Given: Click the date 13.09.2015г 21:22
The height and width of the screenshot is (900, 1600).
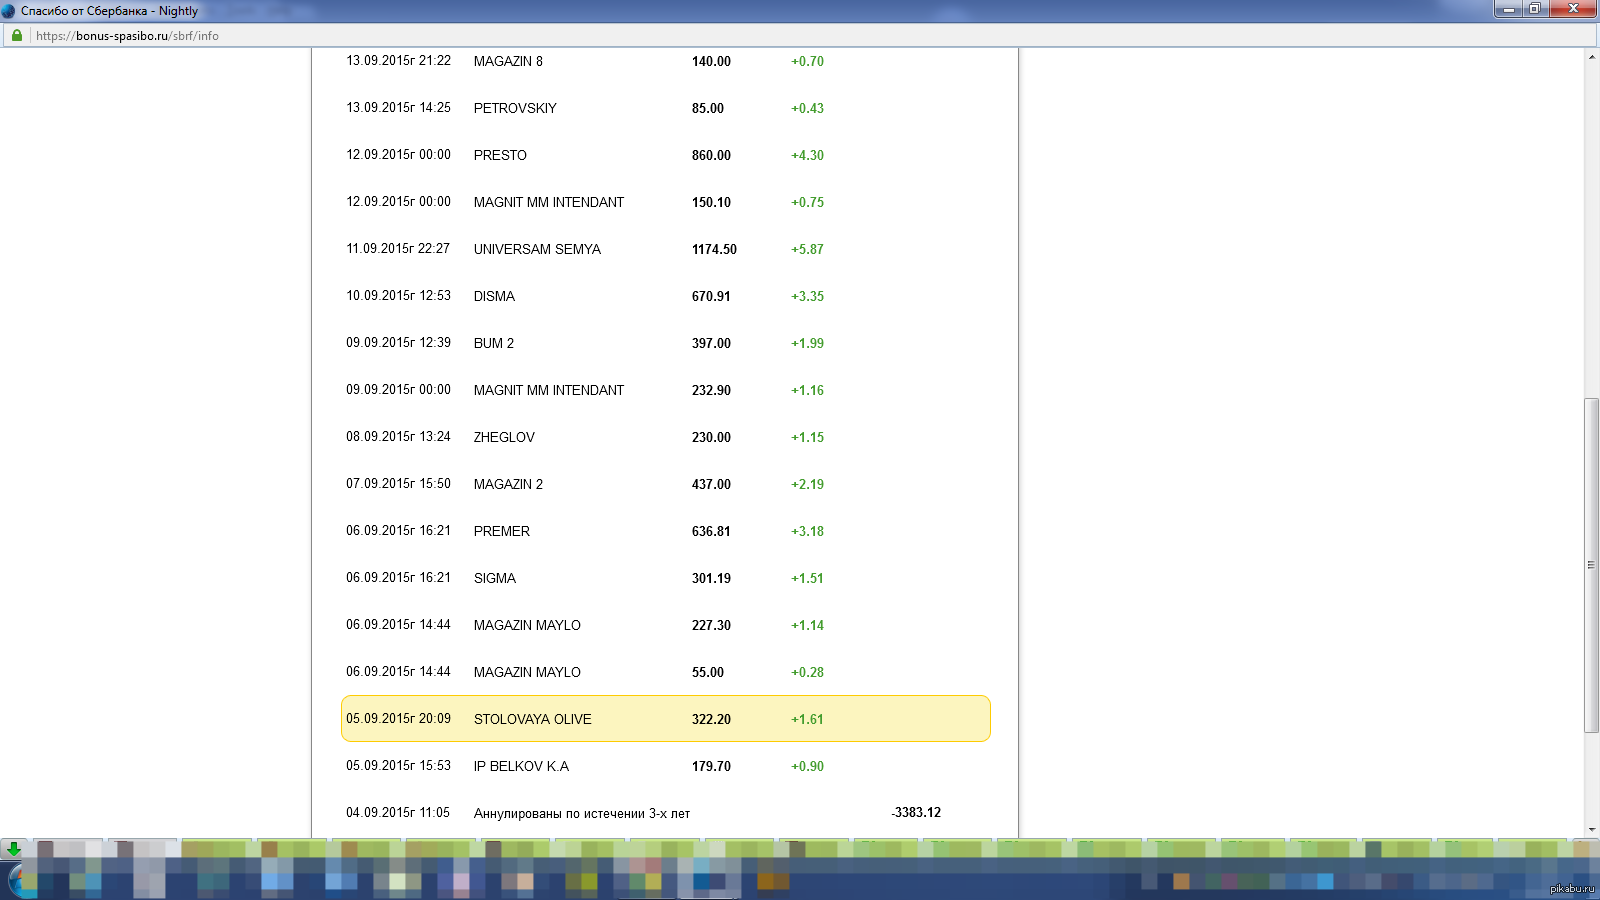Looking at the screenshot, I should (398, 60).
